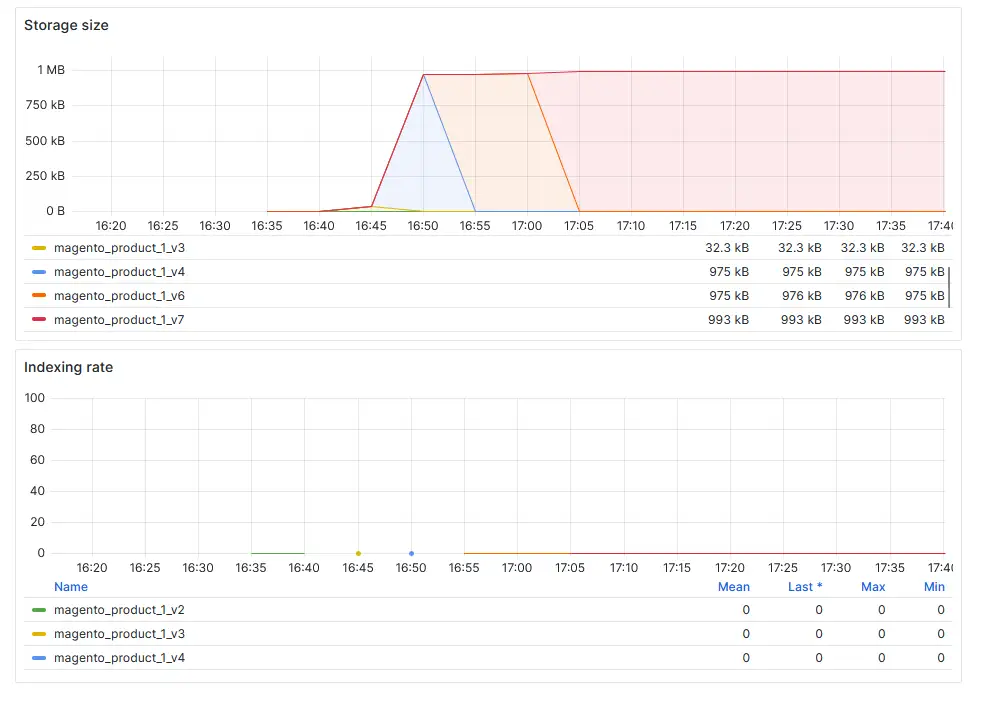The width and height of the screenshot is (985, 704).
Task: Sort Indexing rate legend by Mean column
Action: pyautogui.click(x=733, y=587)
